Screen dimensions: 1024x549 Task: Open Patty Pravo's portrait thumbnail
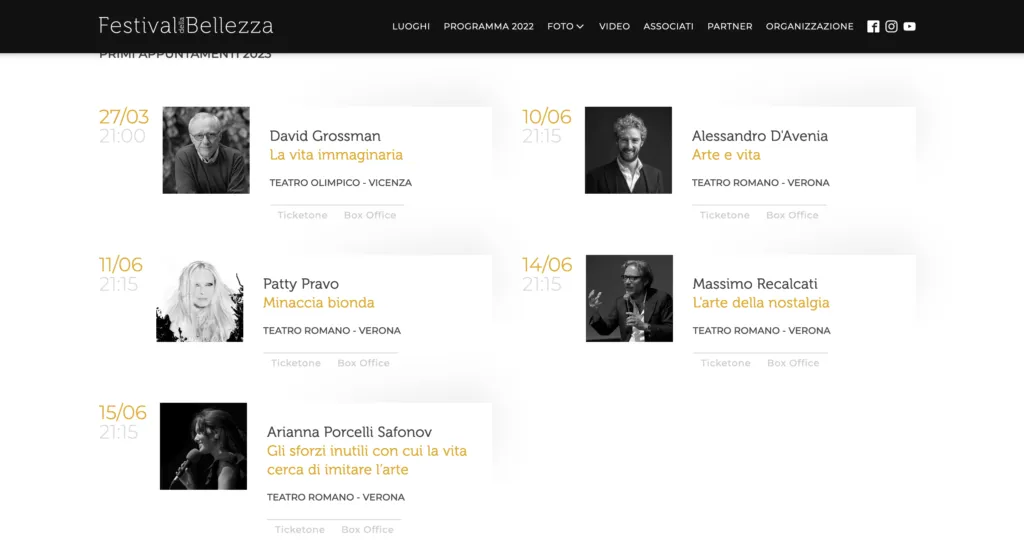(x=200, y=299)
